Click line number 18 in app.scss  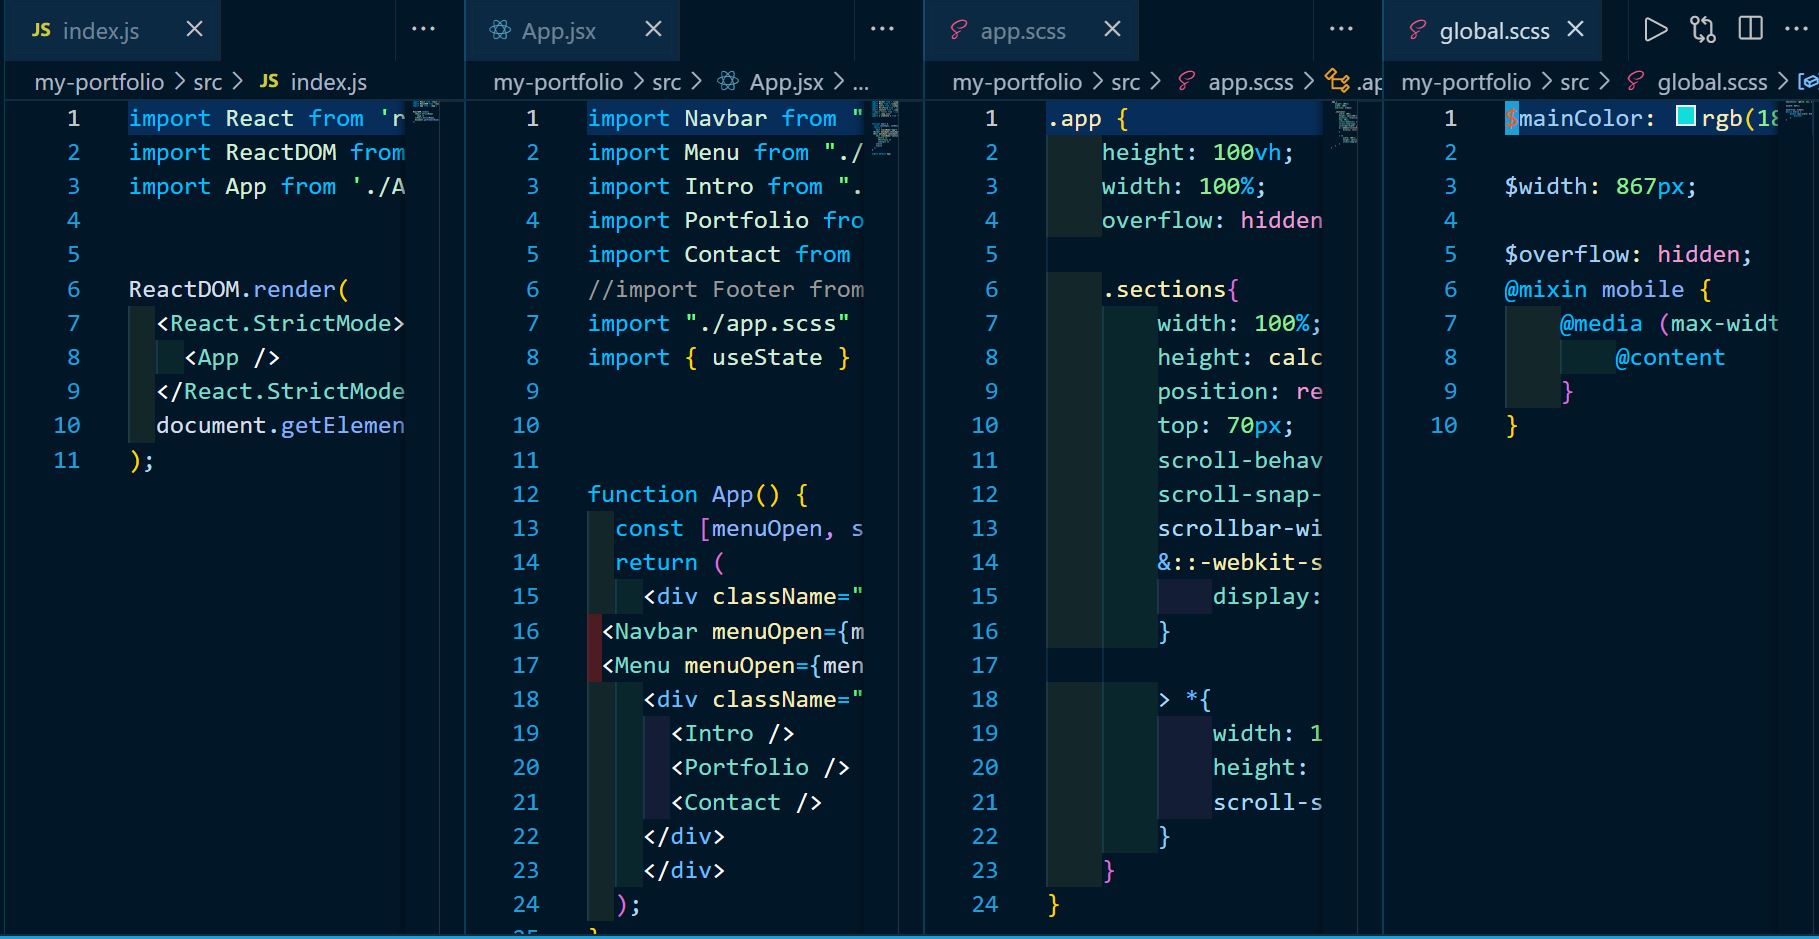coord(985,699)
